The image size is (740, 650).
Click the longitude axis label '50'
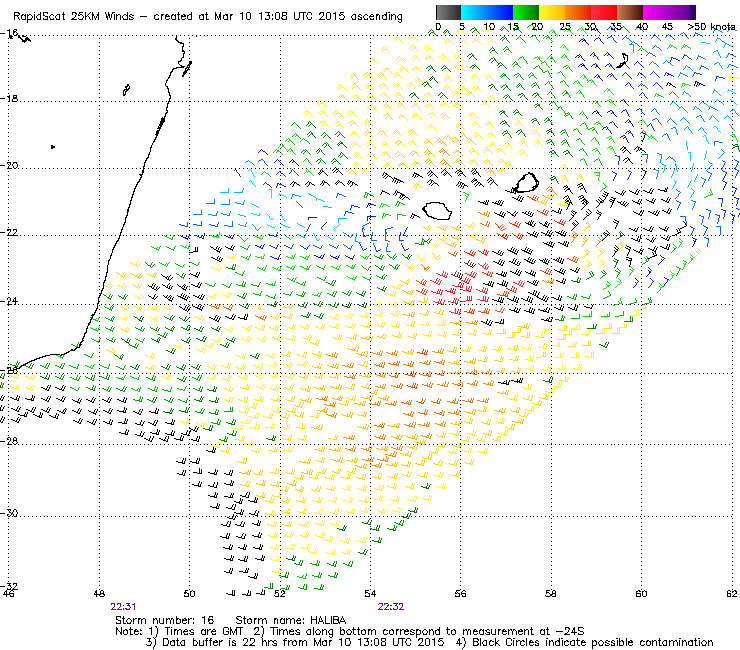[189, 594]
